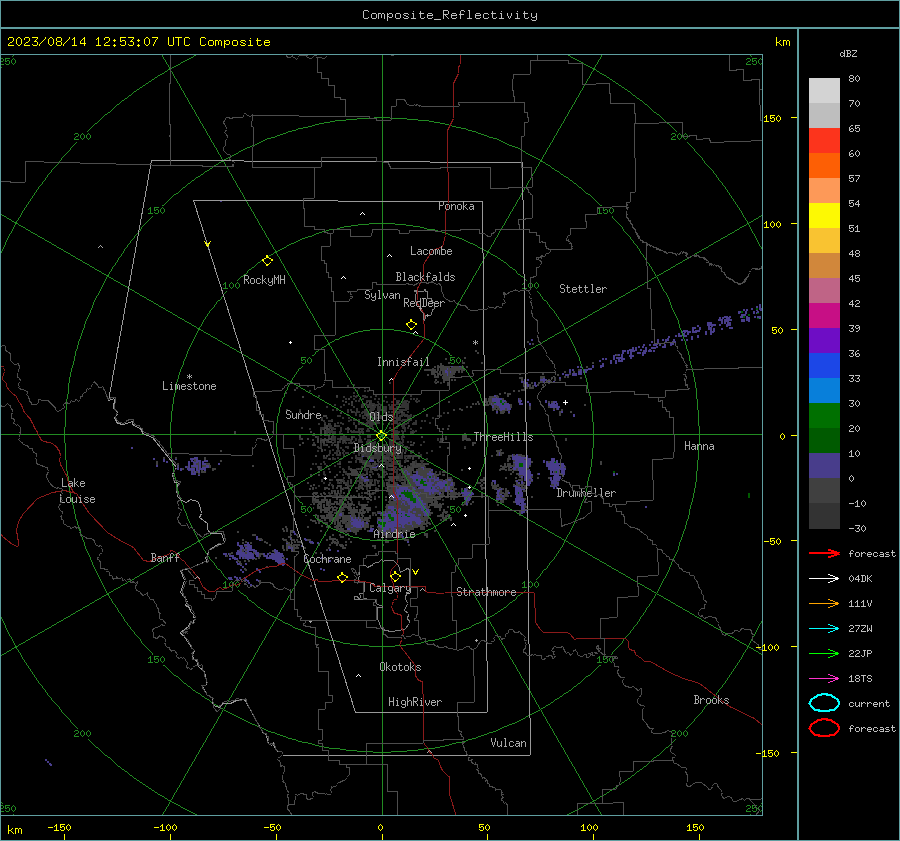Click the Sylvan city label
This screenshot has height=841, width=900.
click(x=382, y=295)
